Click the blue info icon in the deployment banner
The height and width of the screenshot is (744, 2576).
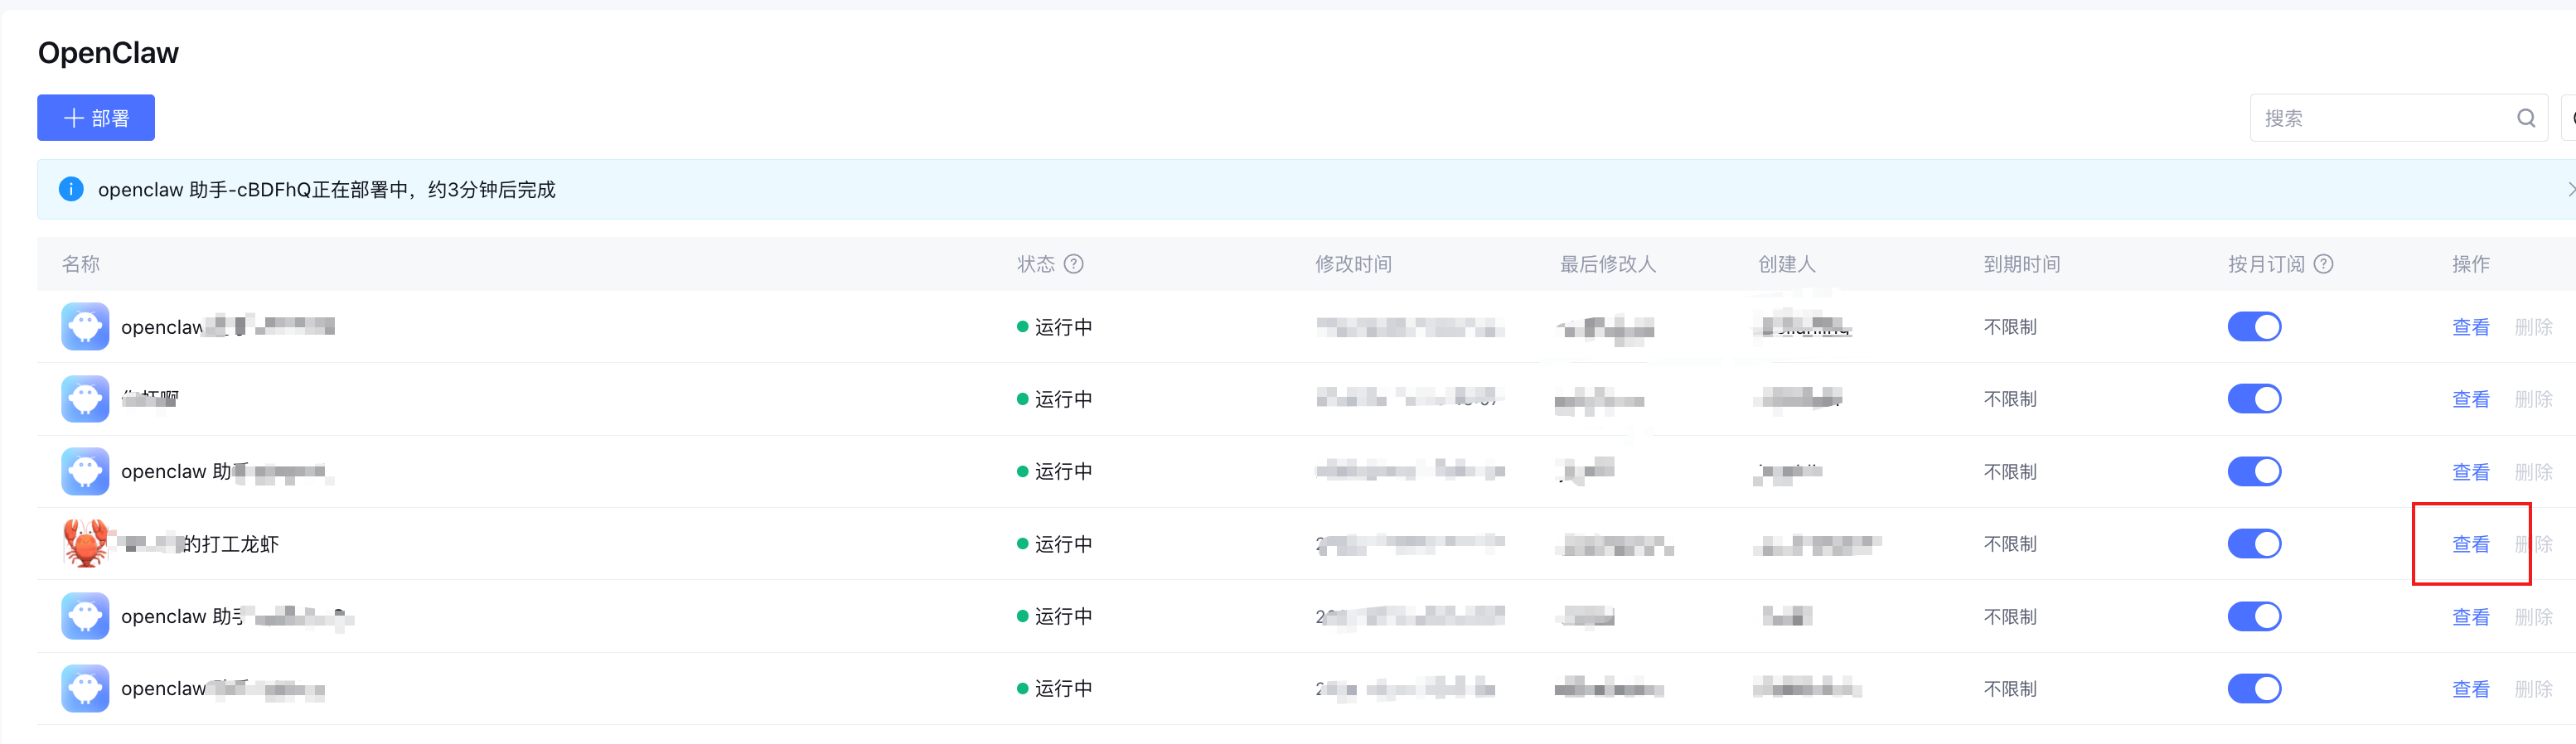[x=71, y=189]
